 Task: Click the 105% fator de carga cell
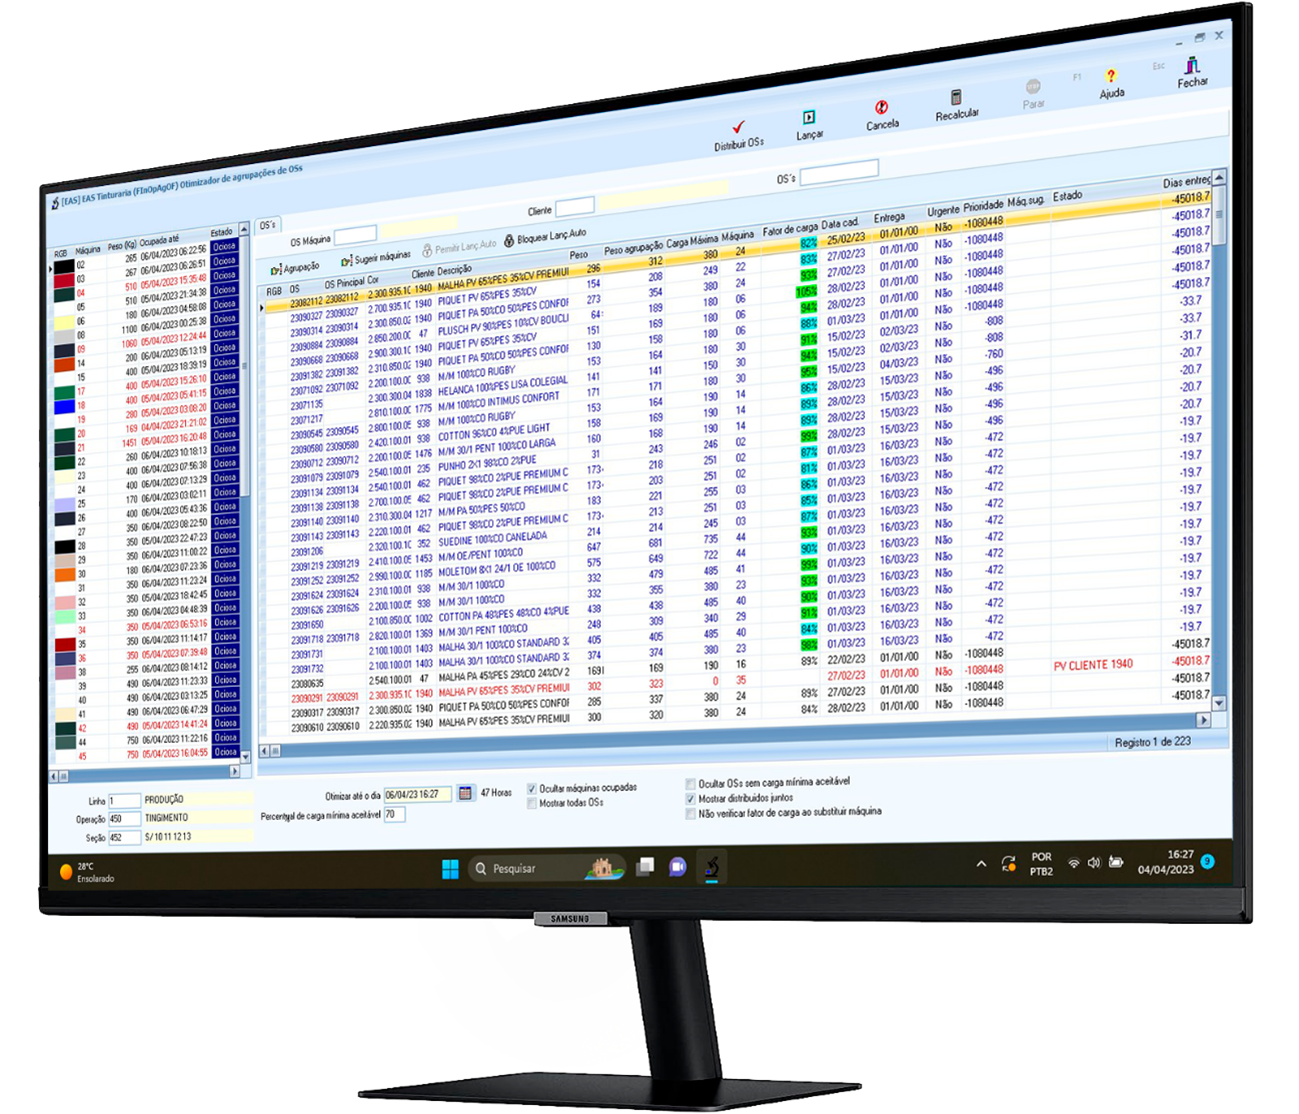pyautogui.click(x=806, y=292)
